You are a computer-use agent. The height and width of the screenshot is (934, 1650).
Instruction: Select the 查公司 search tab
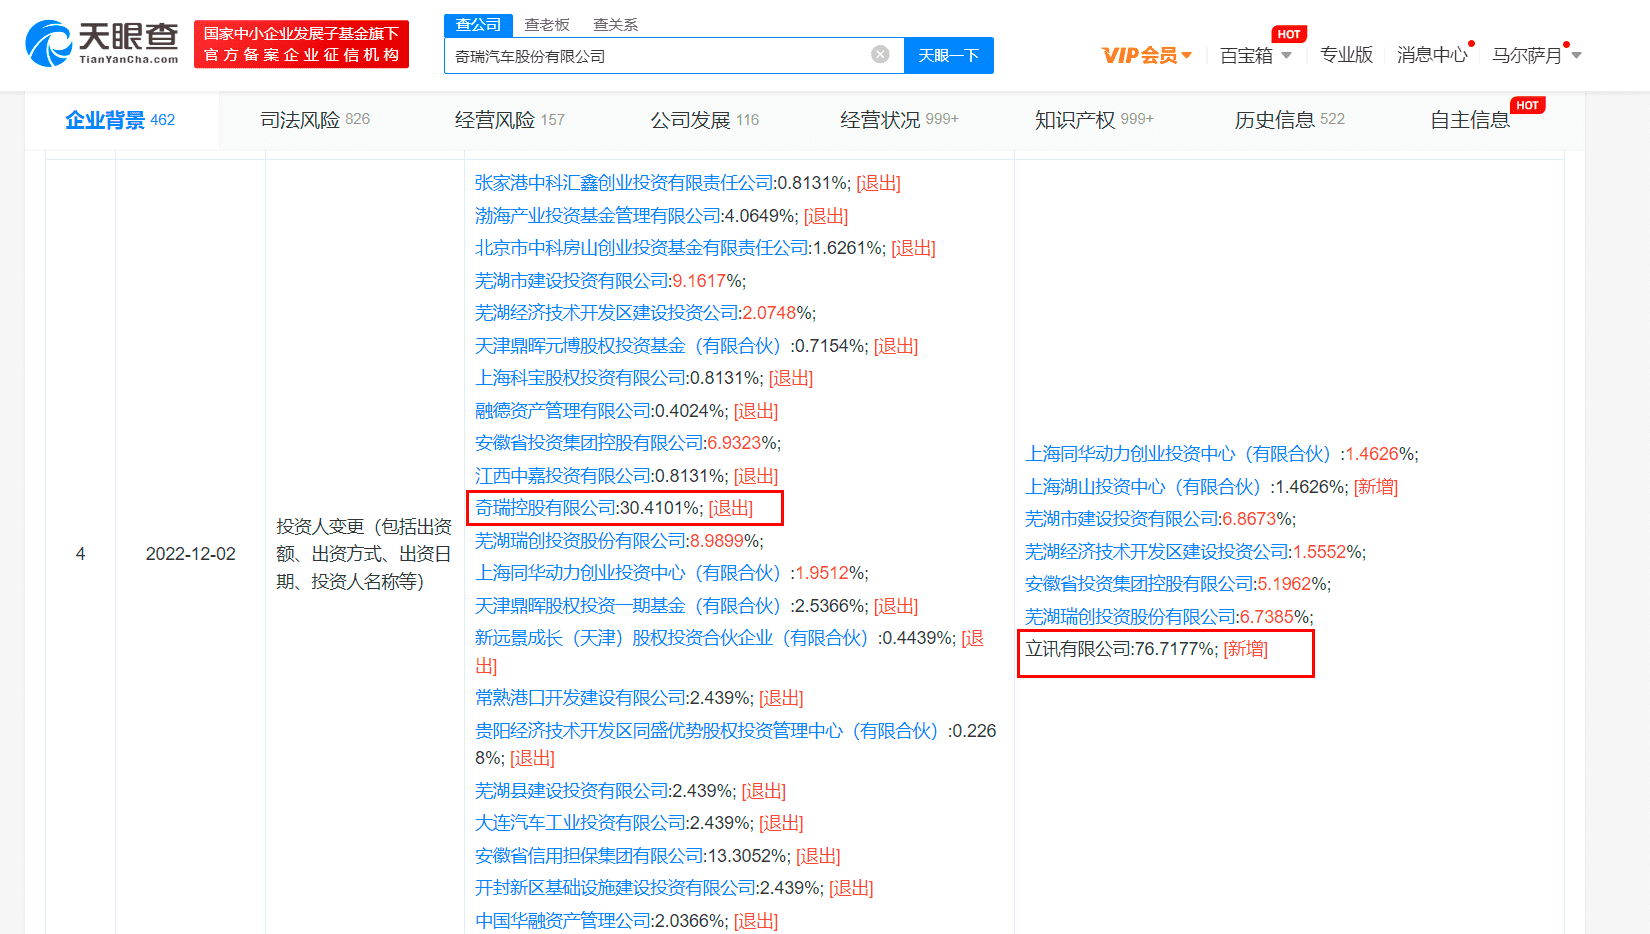click(478, 24)
